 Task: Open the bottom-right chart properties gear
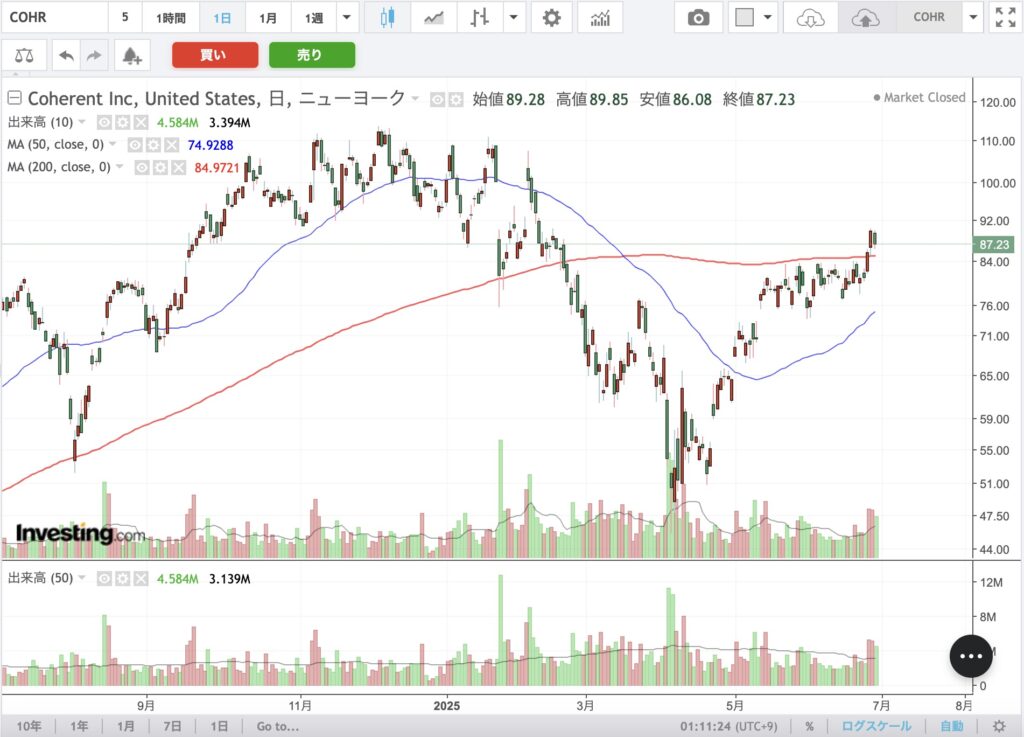click(999, 726)
